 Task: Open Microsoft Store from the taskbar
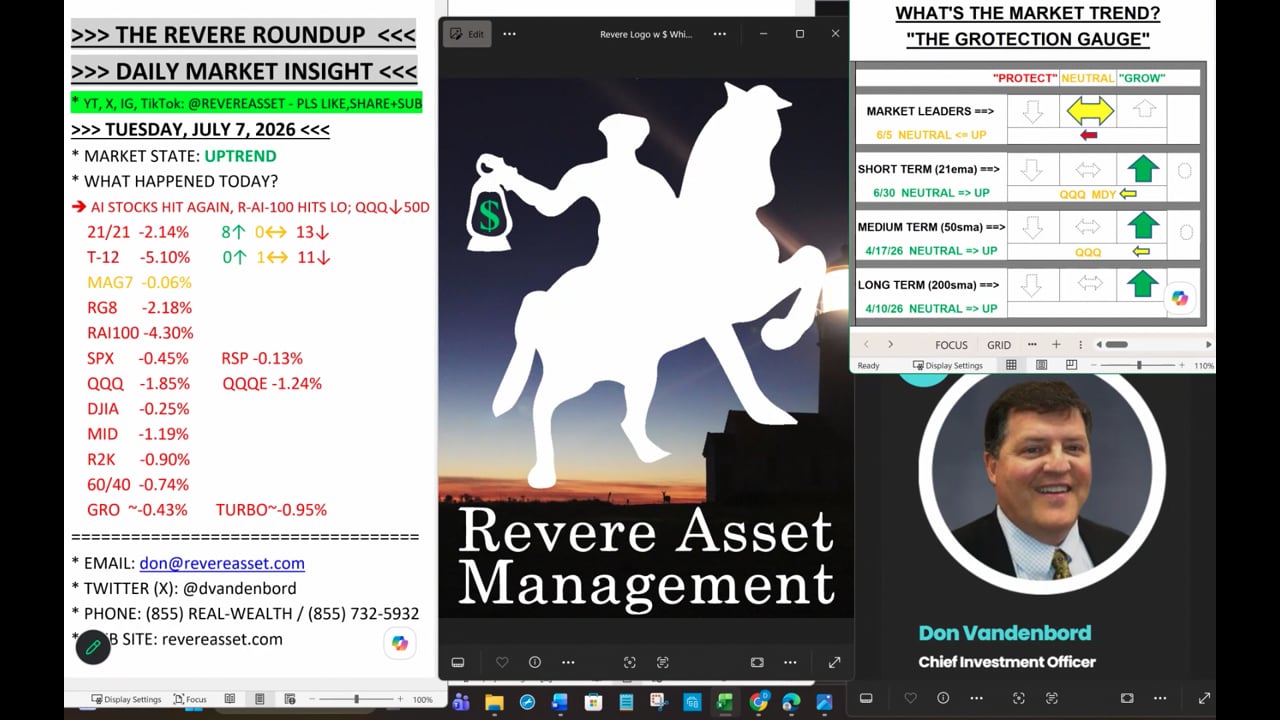pyautogui.click(x=593, y=703)
